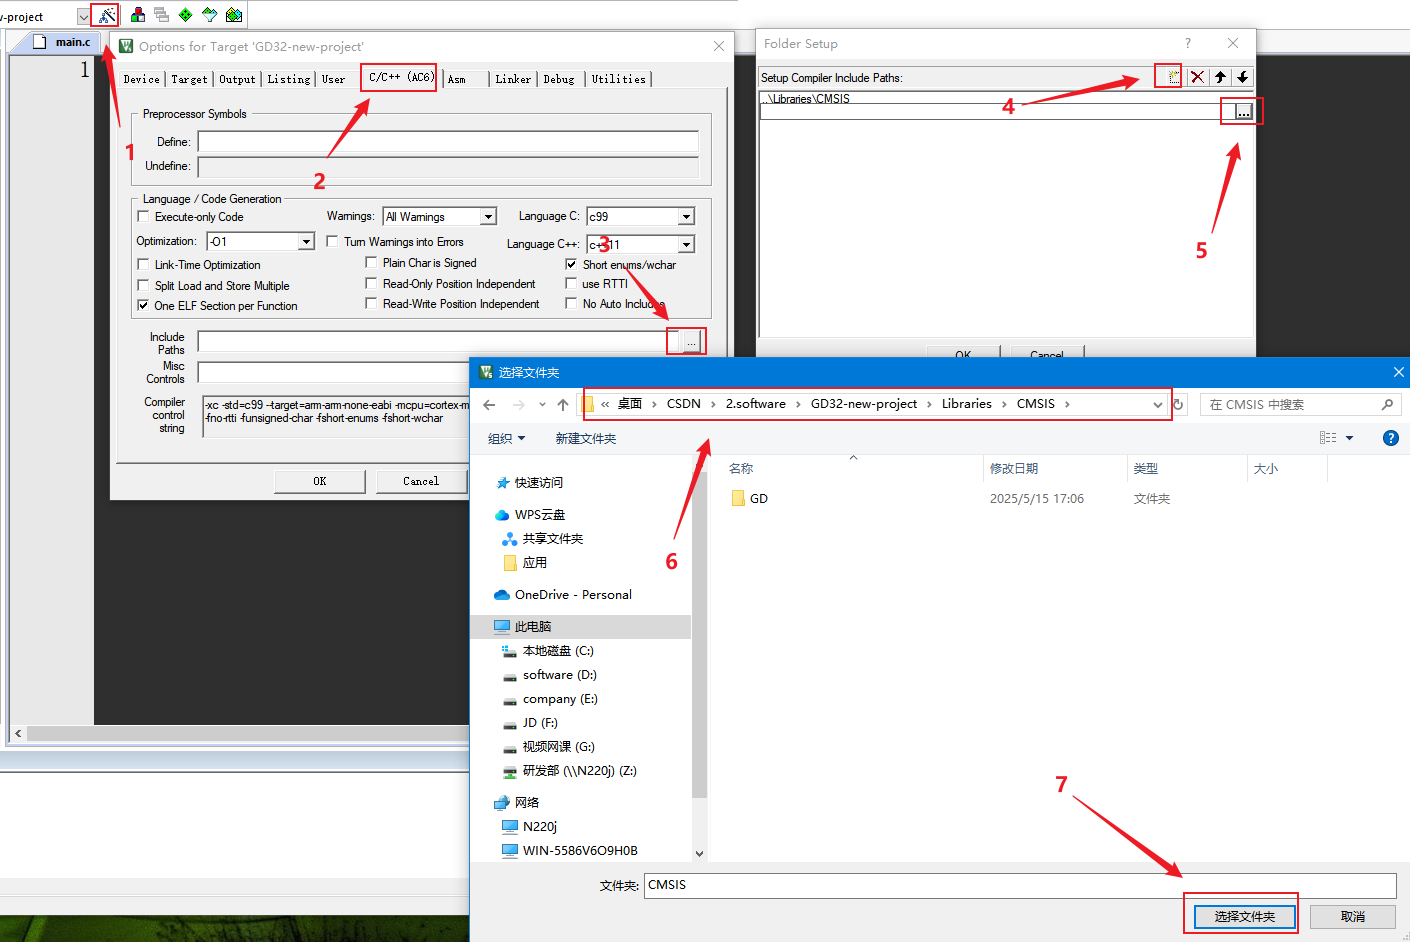Open the view options dropdown arrow
The width and height of the screenshot is (1410, 942).
pyautogui.click(x=1349, y=438)
